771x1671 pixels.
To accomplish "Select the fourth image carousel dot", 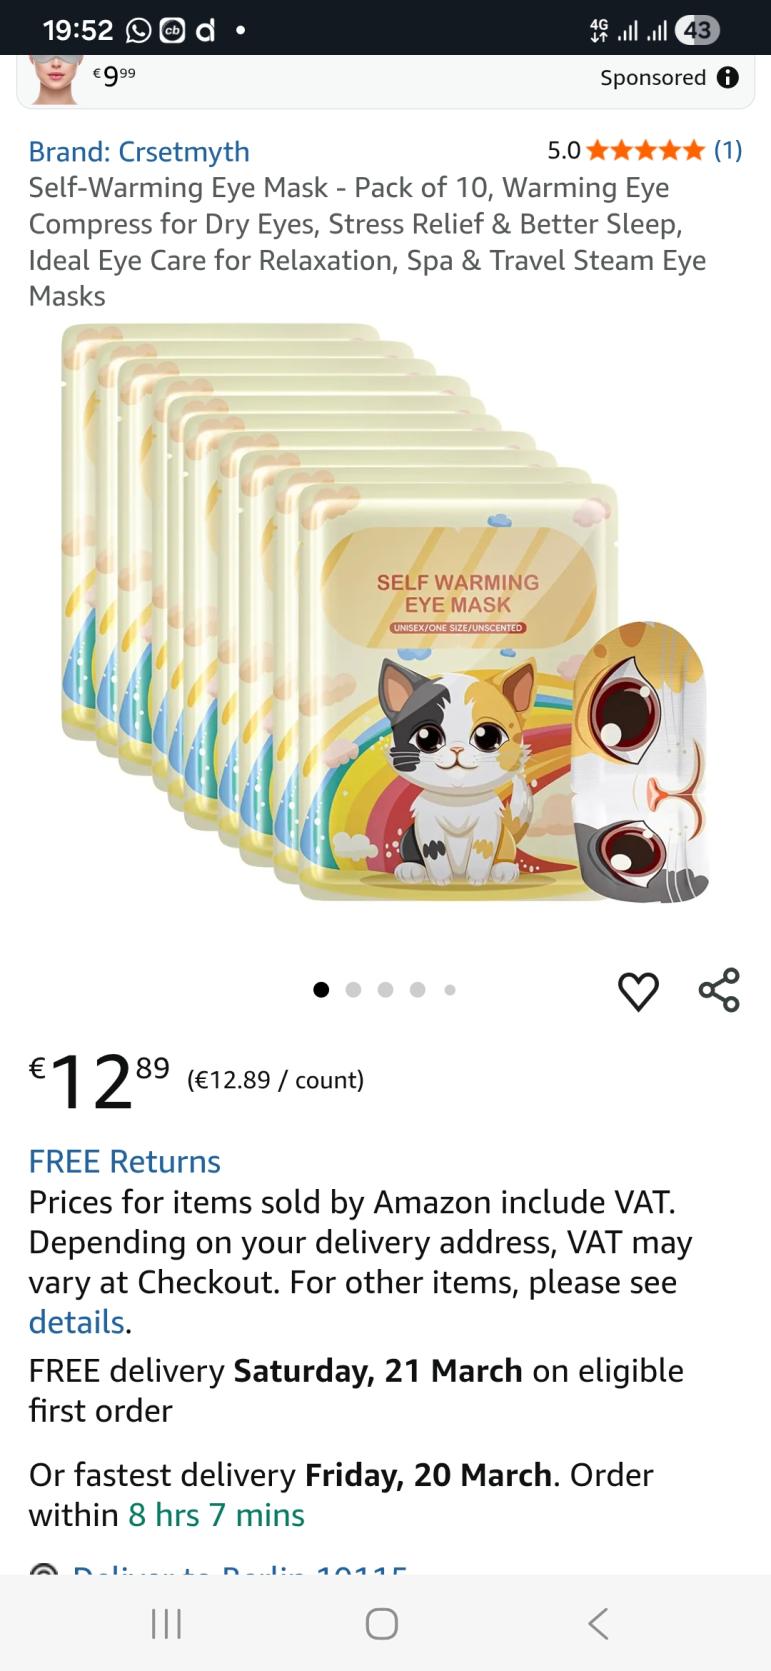I will tap(417, 990).
